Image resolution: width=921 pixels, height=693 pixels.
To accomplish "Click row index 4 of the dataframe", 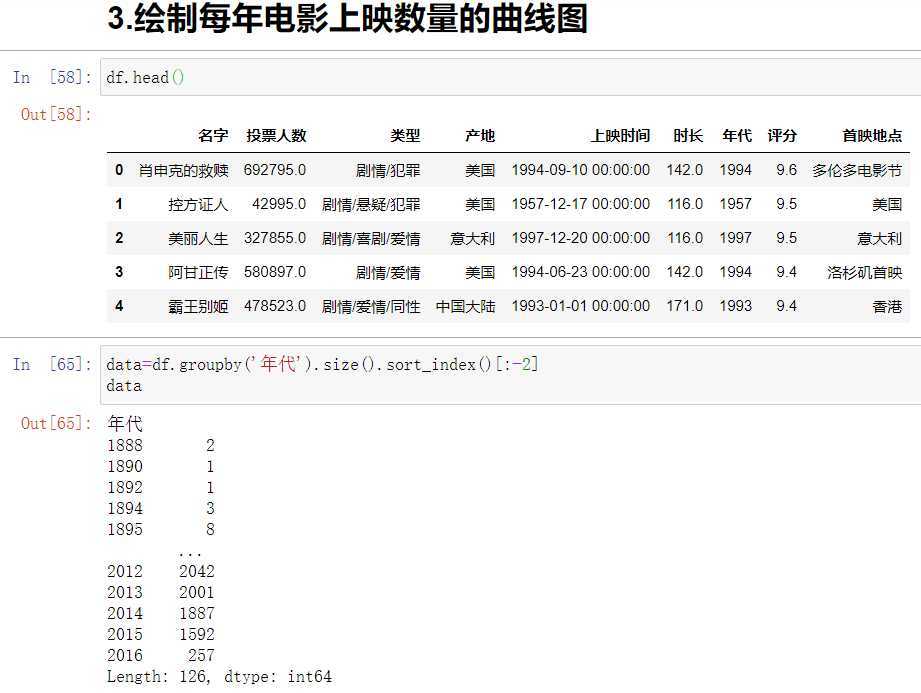I will [119, 307].
